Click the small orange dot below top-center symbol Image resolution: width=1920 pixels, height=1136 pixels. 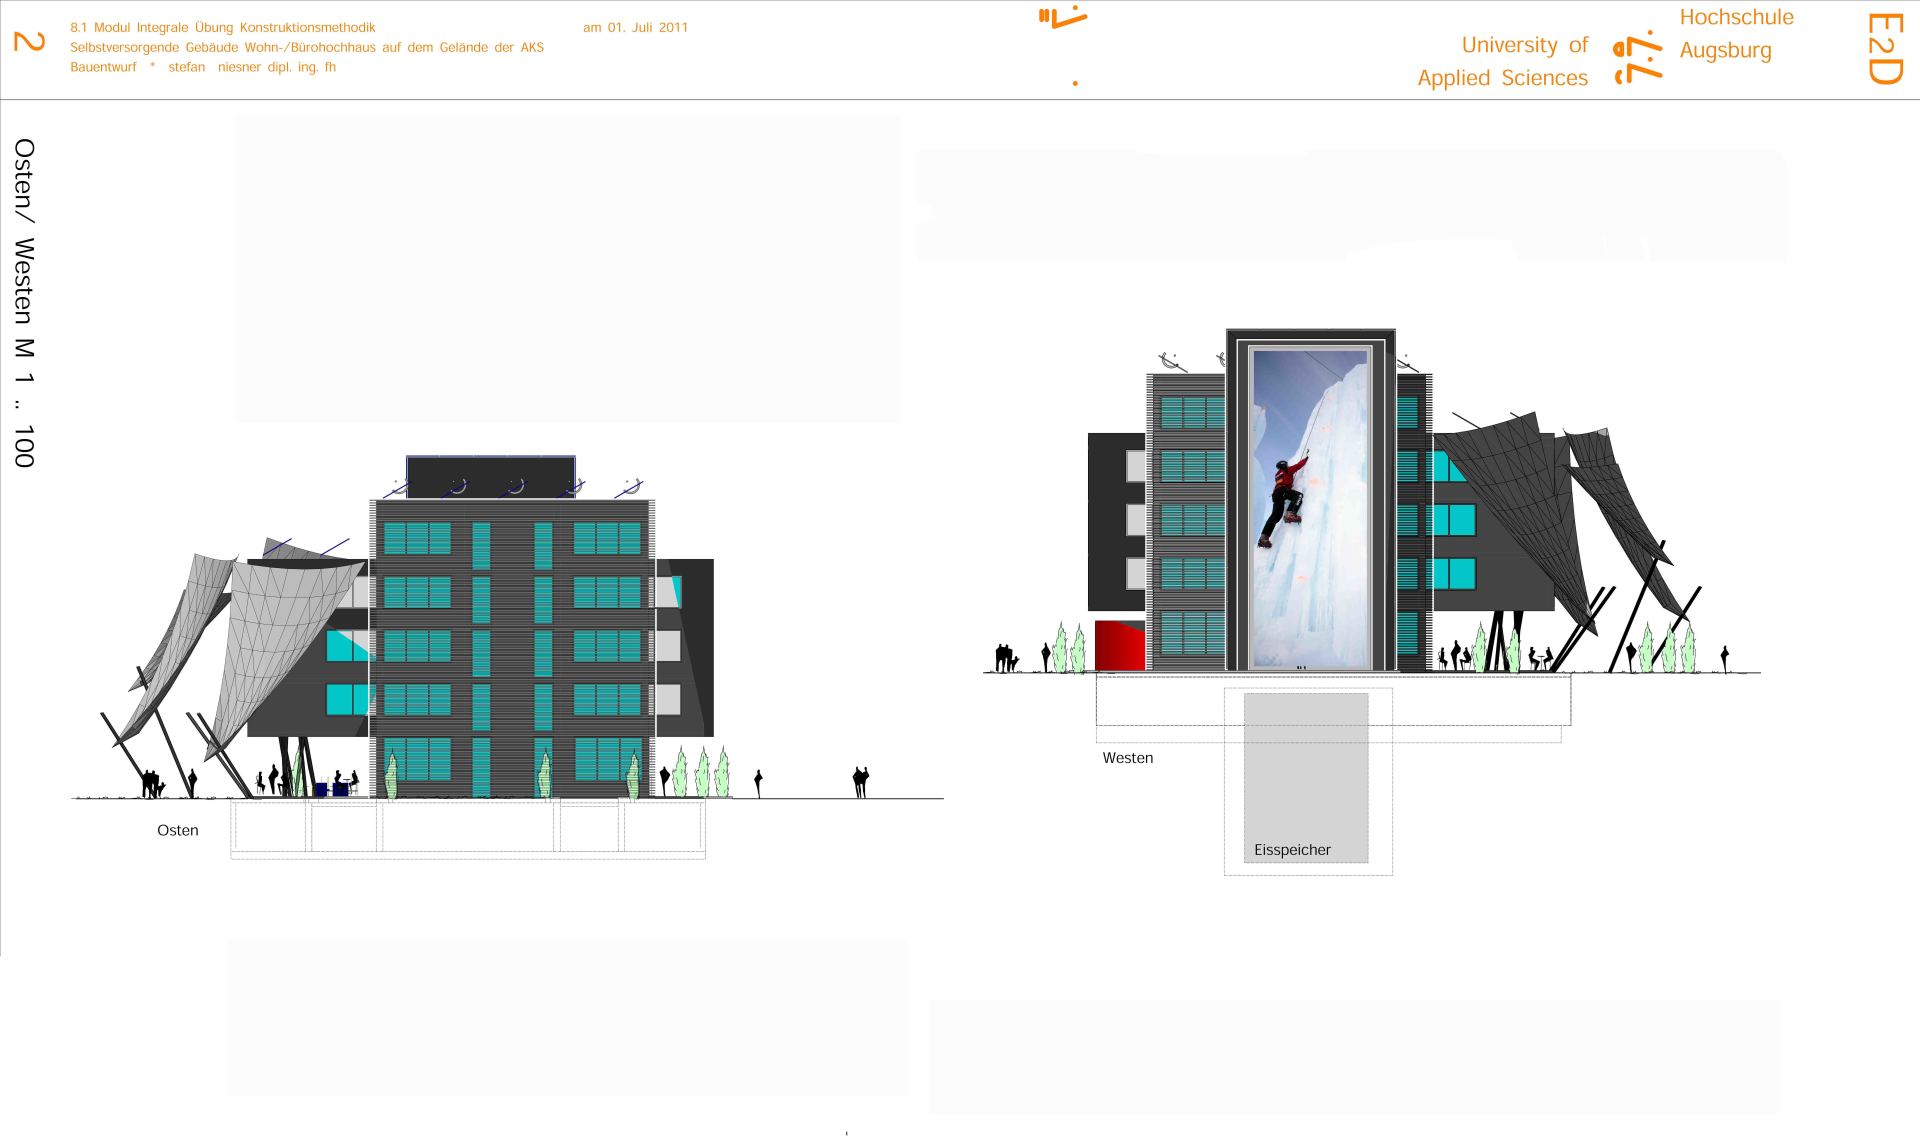1075,83
